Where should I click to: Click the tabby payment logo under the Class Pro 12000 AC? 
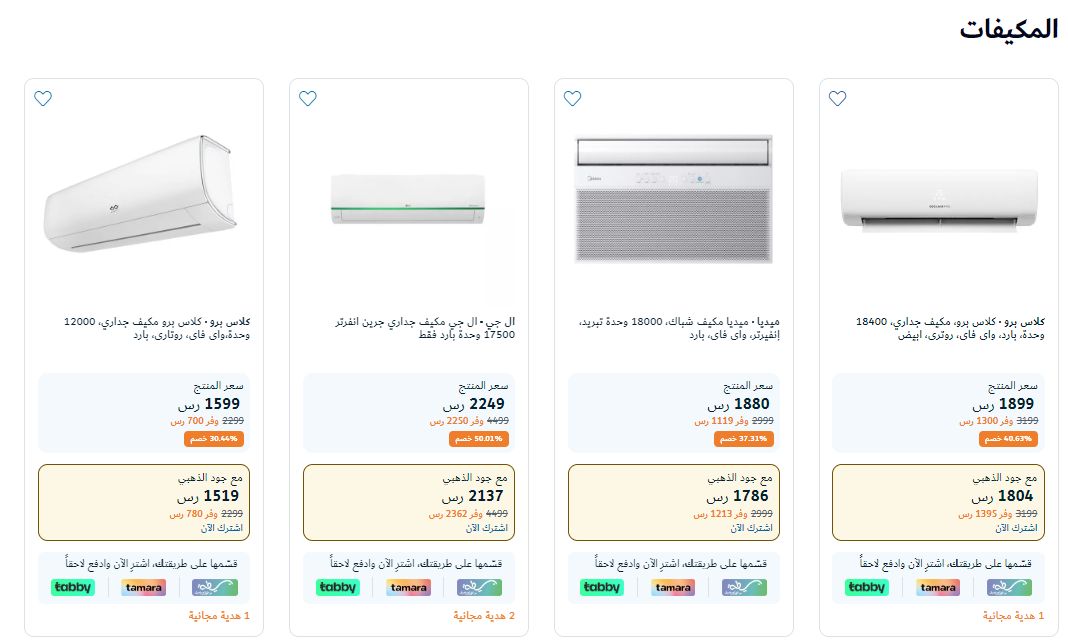click(x=72, y=587)
